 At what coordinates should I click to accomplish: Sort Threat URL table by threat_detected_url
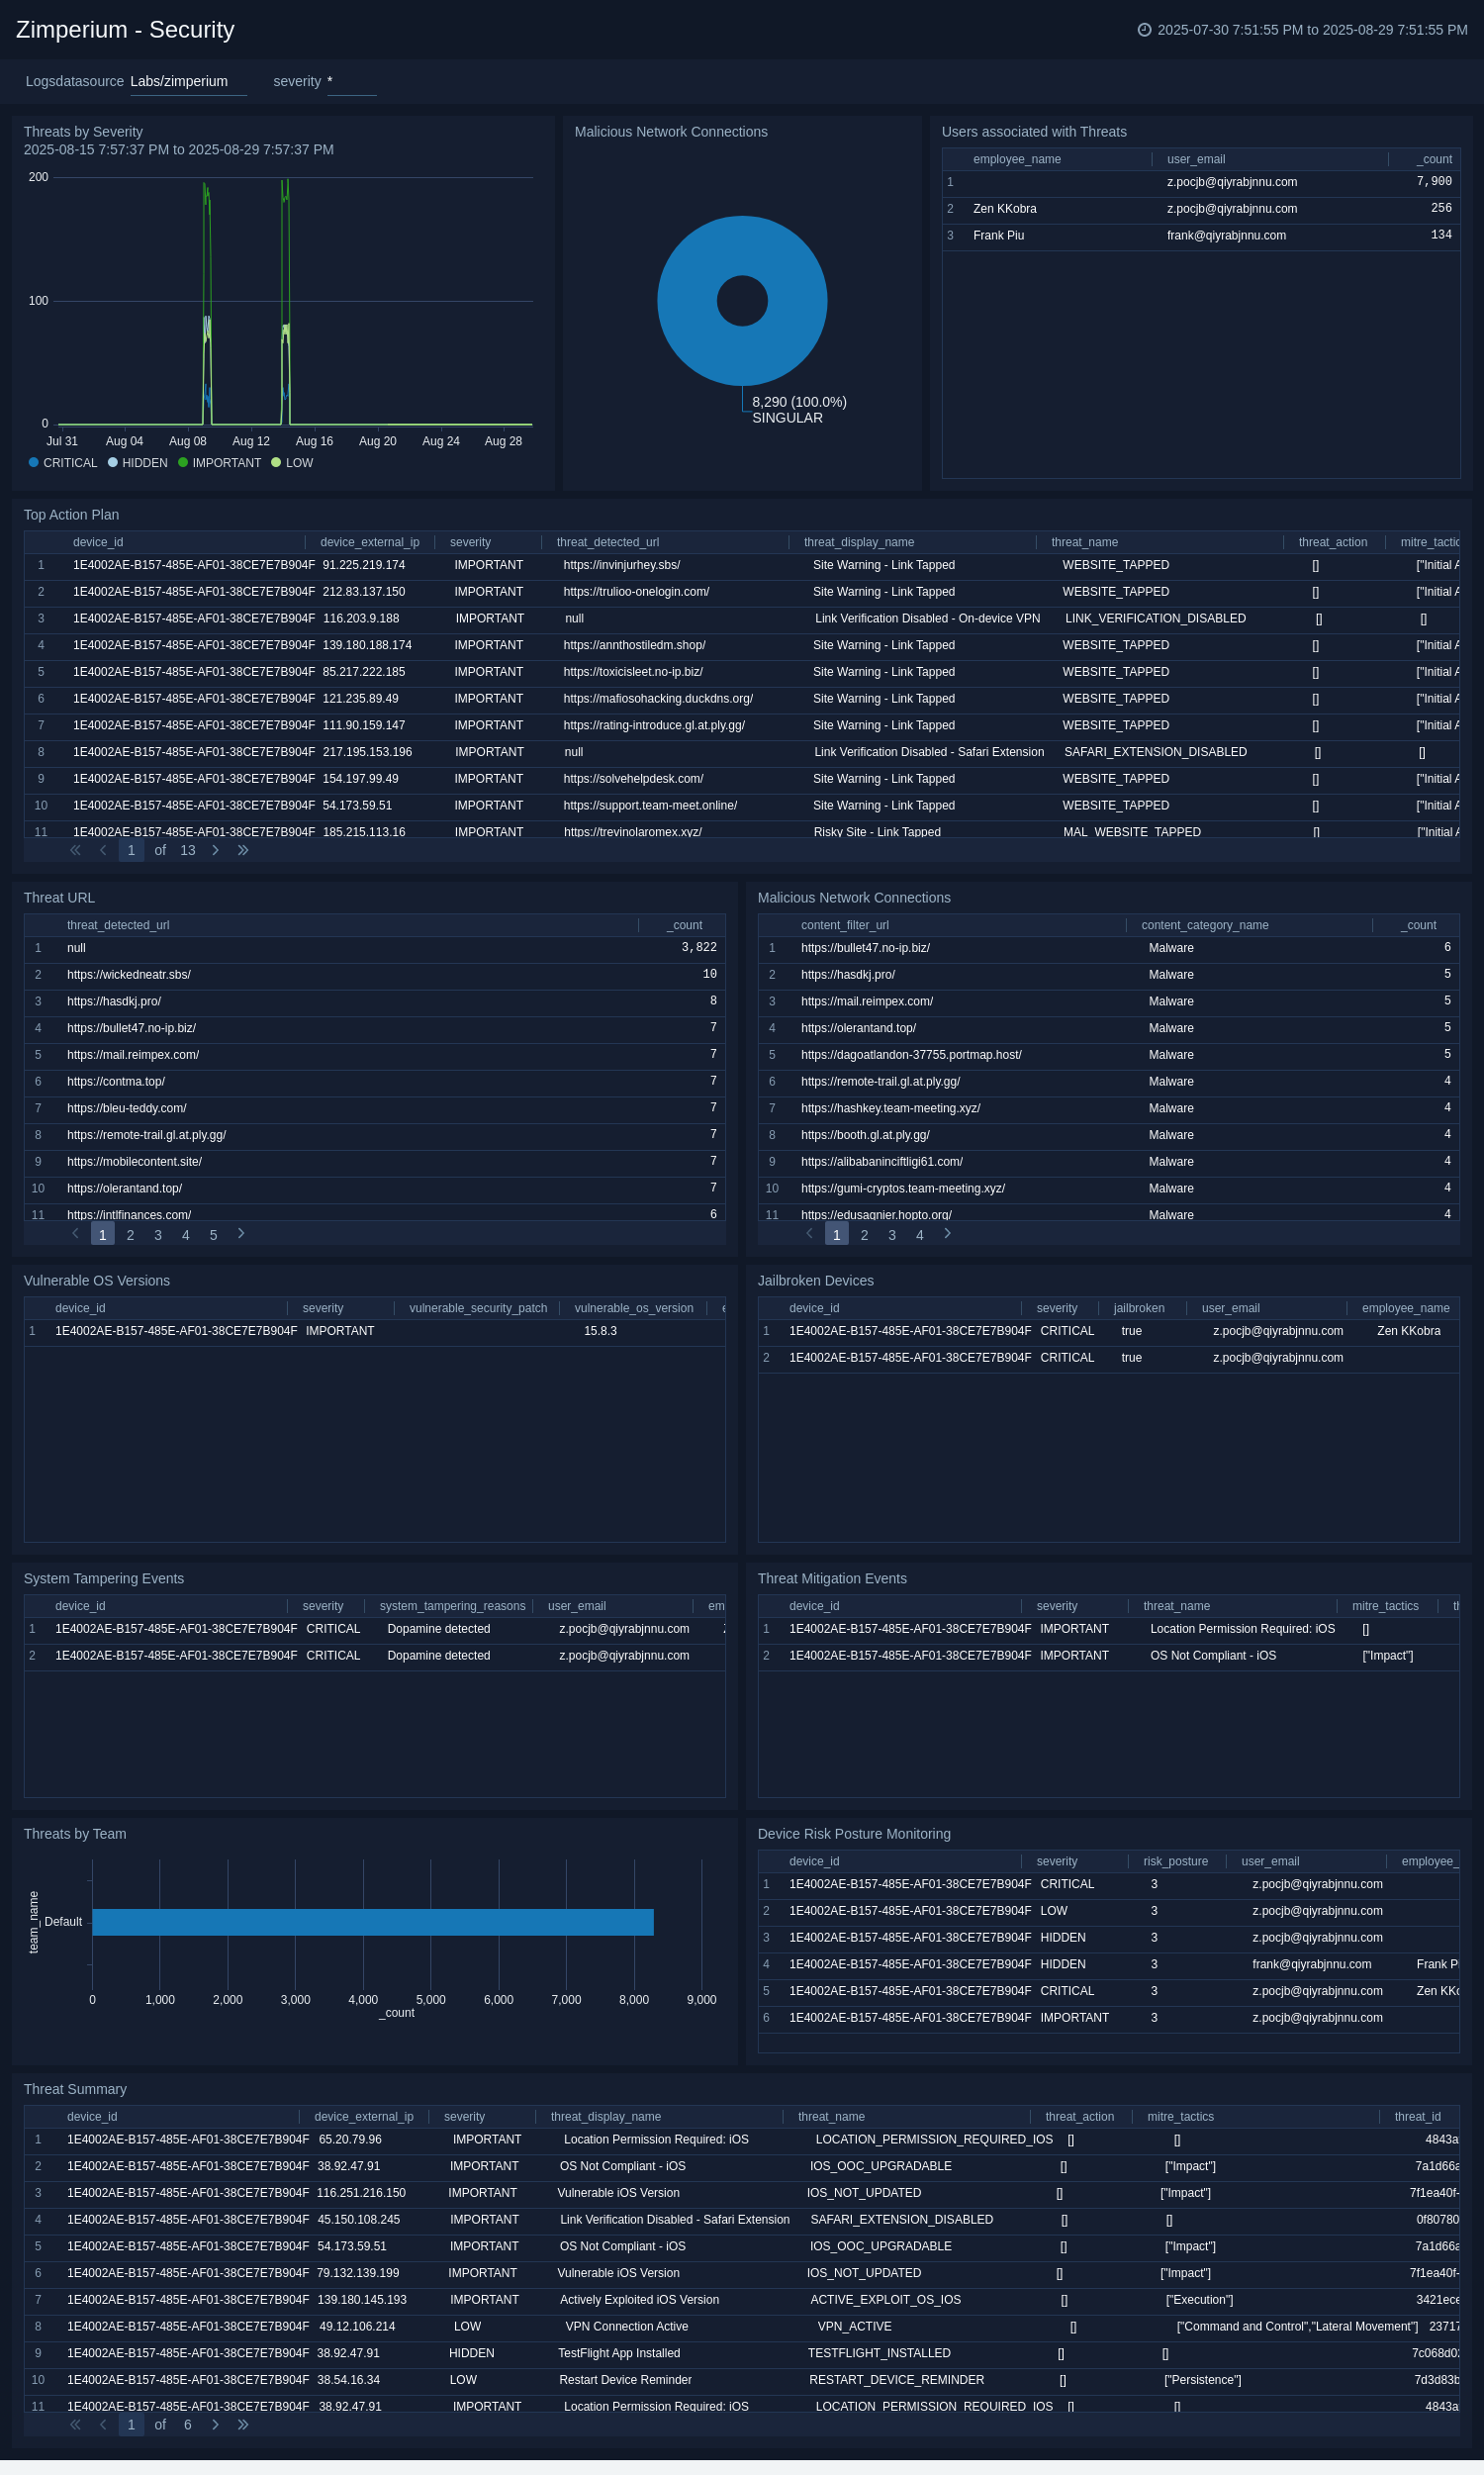coord(118,925)
